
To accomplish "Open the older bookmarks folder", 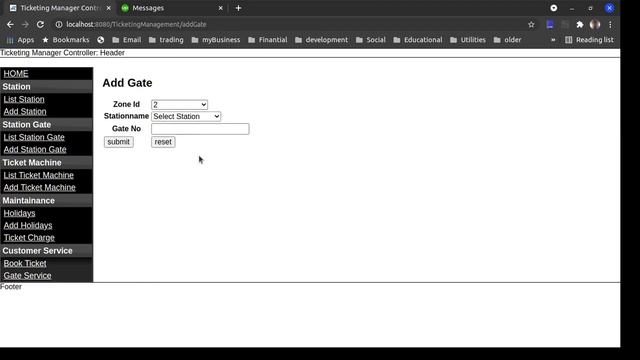I will [507, 40].
